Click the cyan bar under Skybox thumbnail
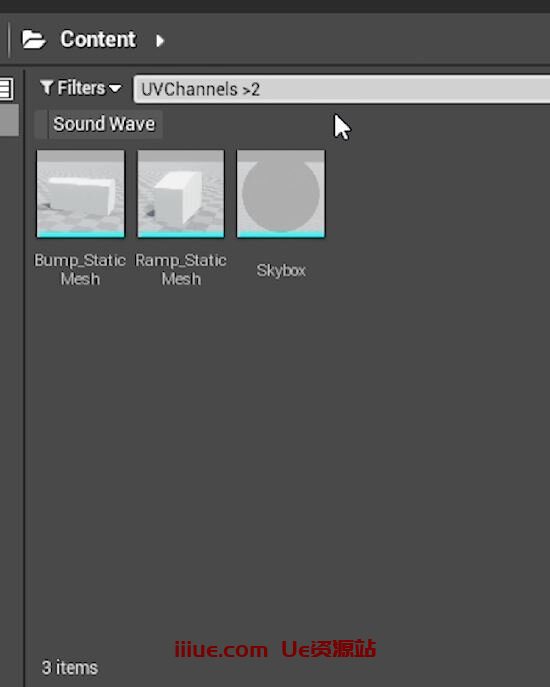This screenshot has width=550, height=687. point(281,234)
